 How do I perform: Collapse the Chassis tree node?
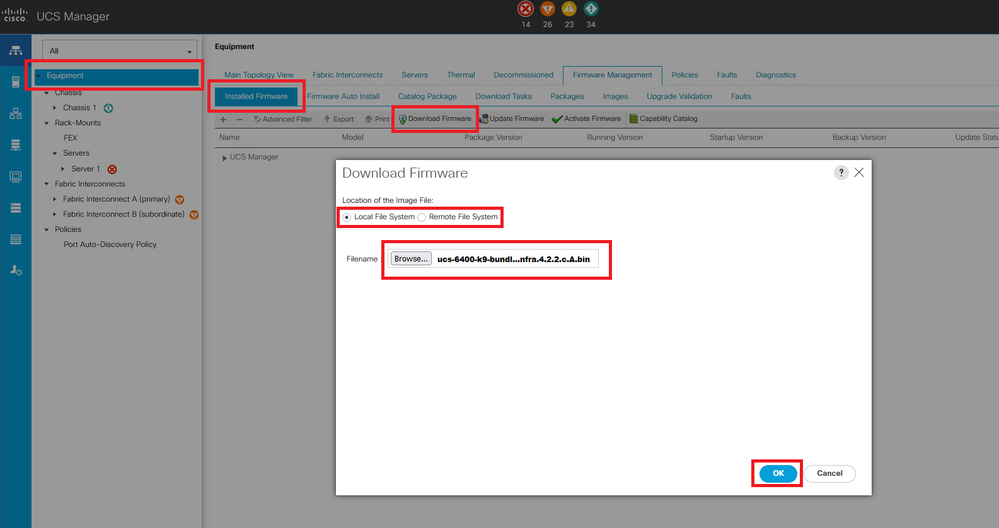click(47, 93)
